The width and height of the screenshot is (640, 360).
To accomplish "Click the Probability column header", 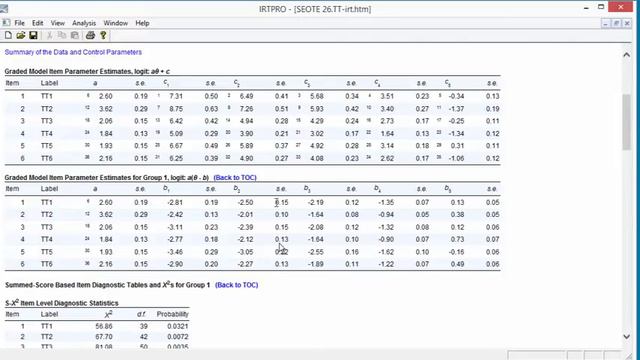I will click(x=173, y=314).
